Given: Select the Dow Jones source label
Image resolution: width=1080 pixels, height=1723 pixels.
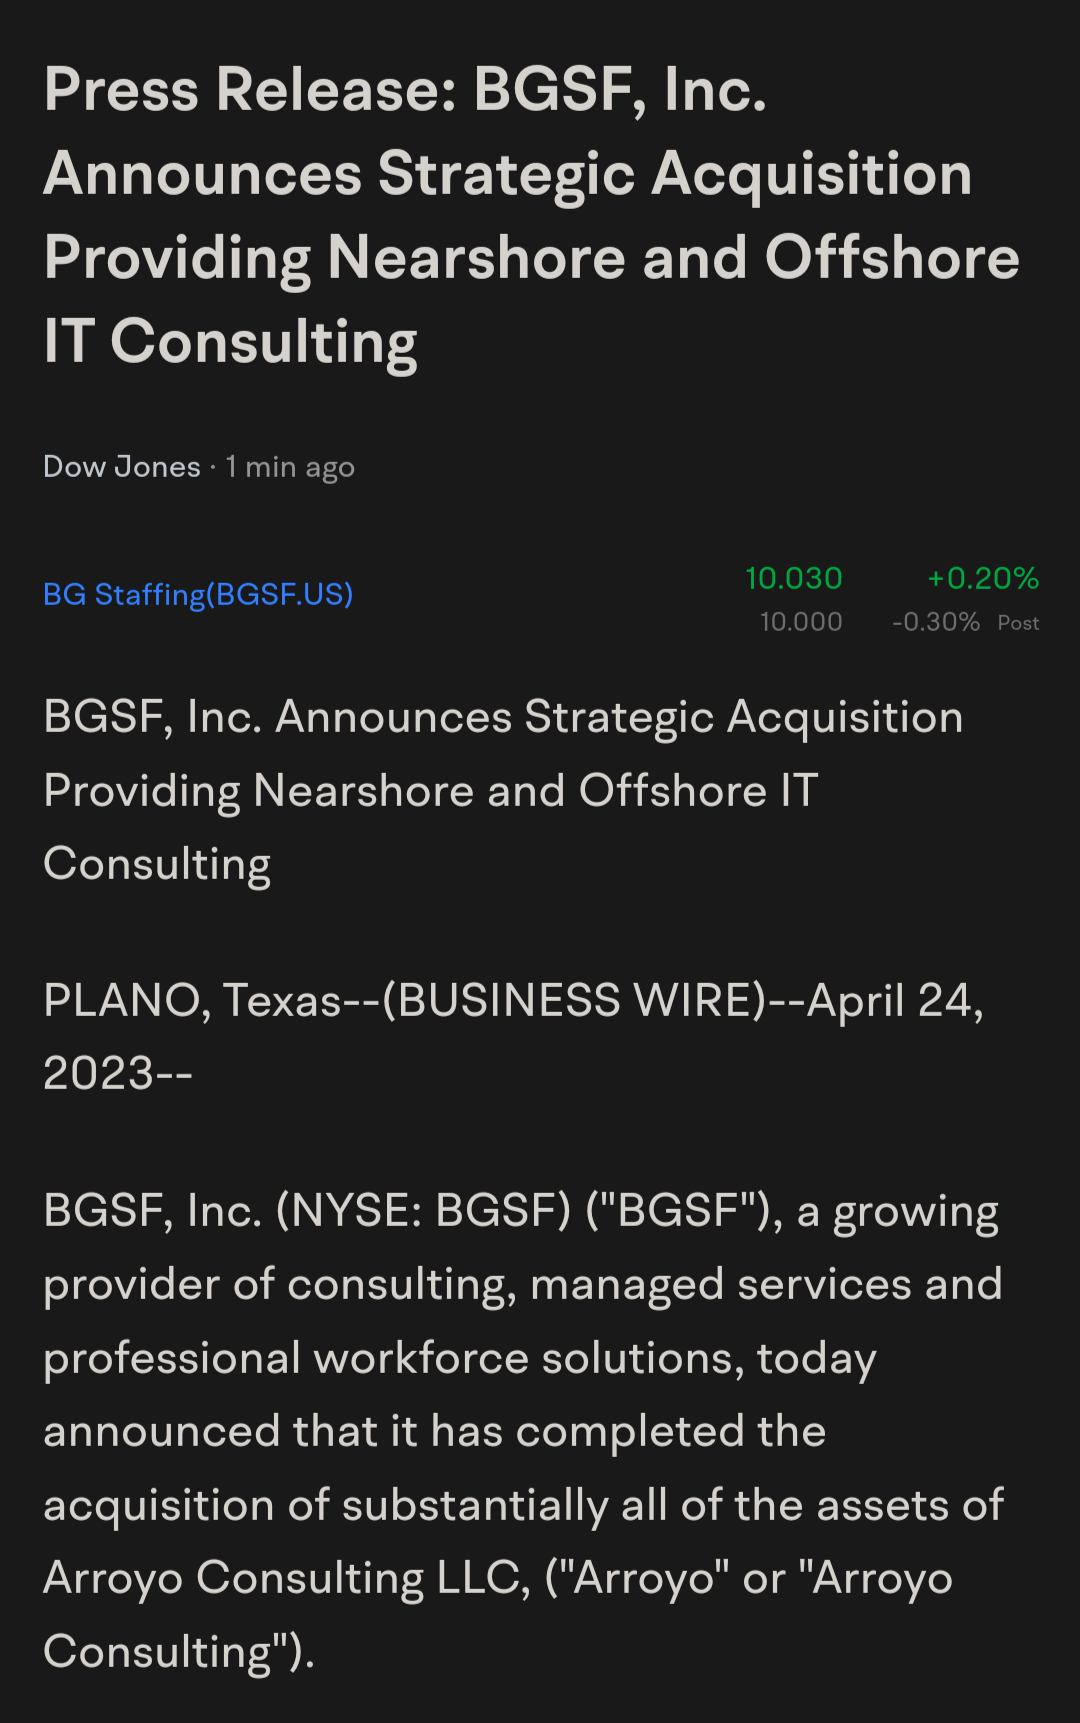Looking at the screenshot, I should [122, 467].
